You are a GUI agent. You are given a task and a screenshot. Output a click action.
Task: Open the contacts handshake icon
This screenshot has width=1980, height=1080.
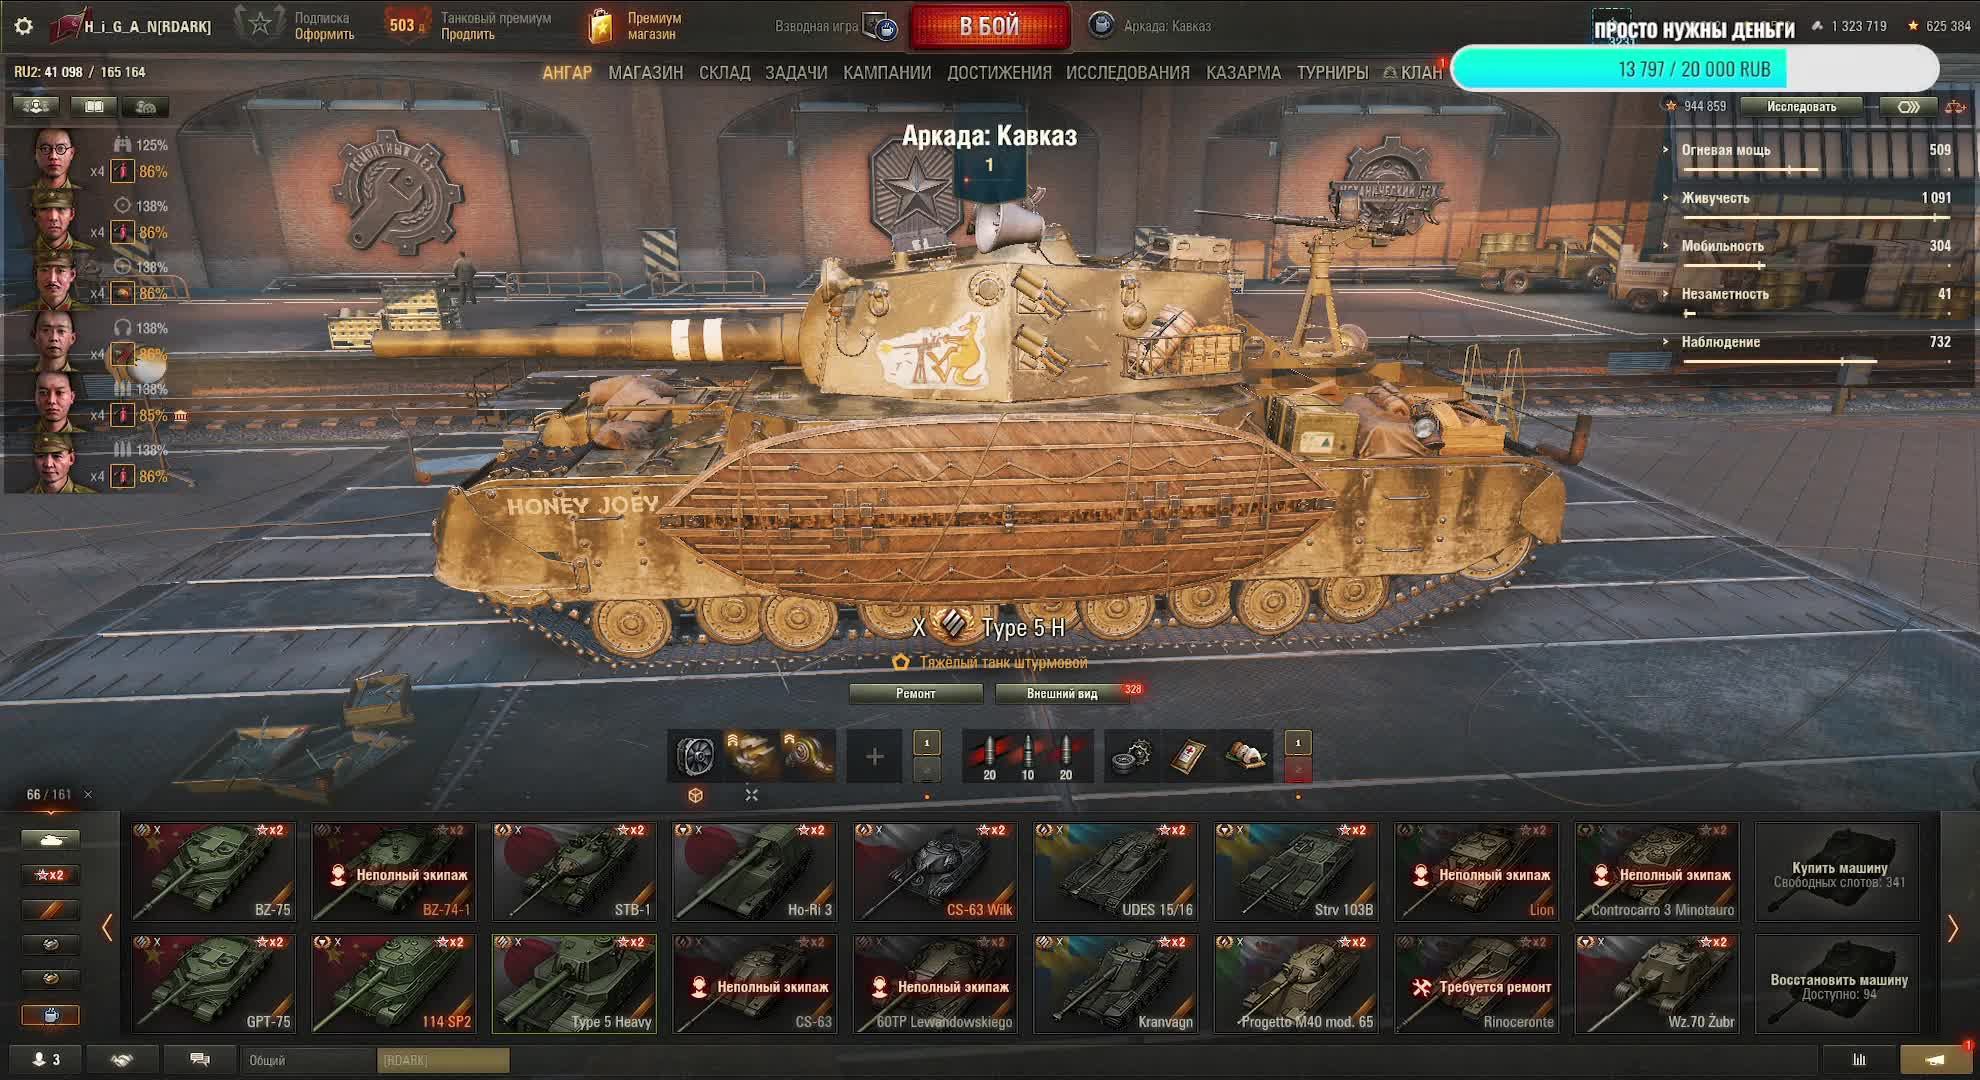point(121,1060)
